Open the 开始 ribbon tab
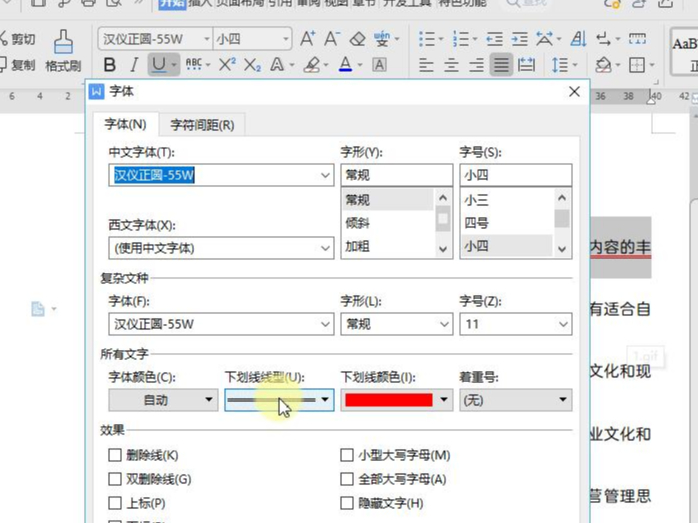The height and width of the screenshot is (523, 698). [x=172, y=4]
